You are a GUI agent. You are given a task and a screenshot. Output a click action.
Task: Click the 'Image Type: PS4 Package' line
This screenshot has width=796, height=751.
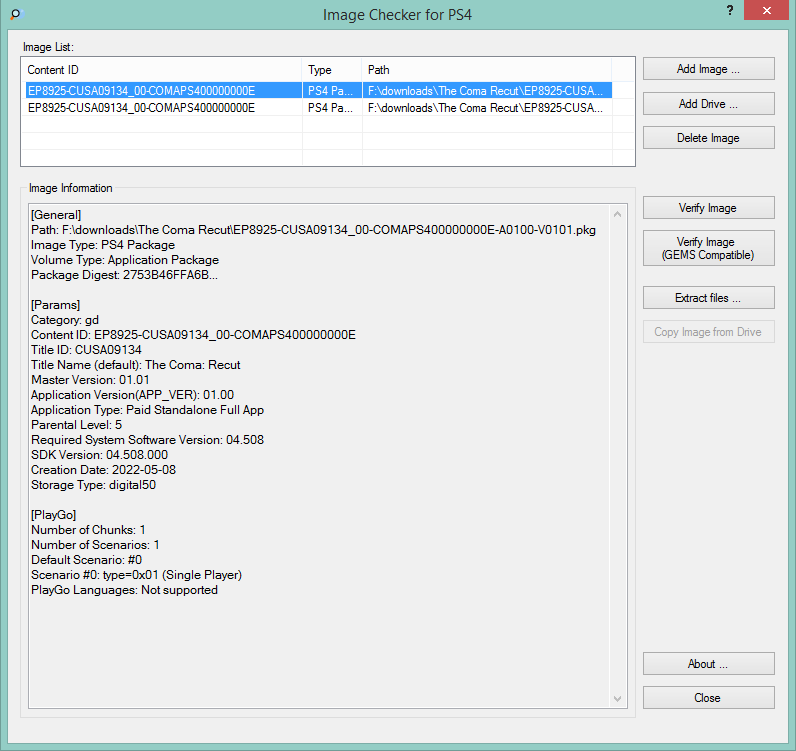coord(103,245)
